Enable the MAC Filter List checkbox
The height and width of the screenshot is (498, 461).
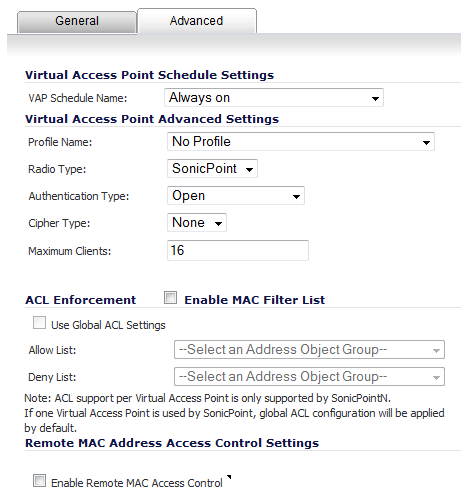pyautogui.click(x=170, y=298)
